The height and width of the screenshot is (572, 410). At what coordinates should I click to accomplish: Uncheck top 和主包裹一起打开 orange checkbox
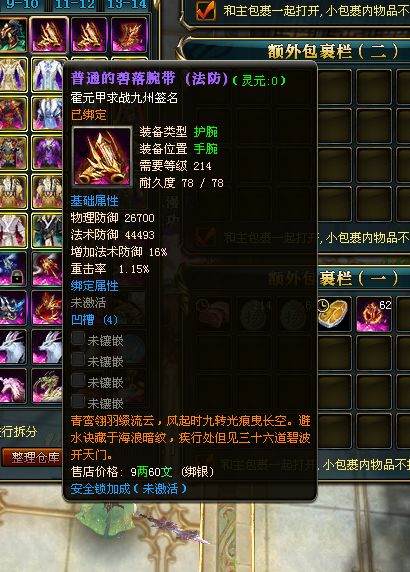tap(206, 10)
